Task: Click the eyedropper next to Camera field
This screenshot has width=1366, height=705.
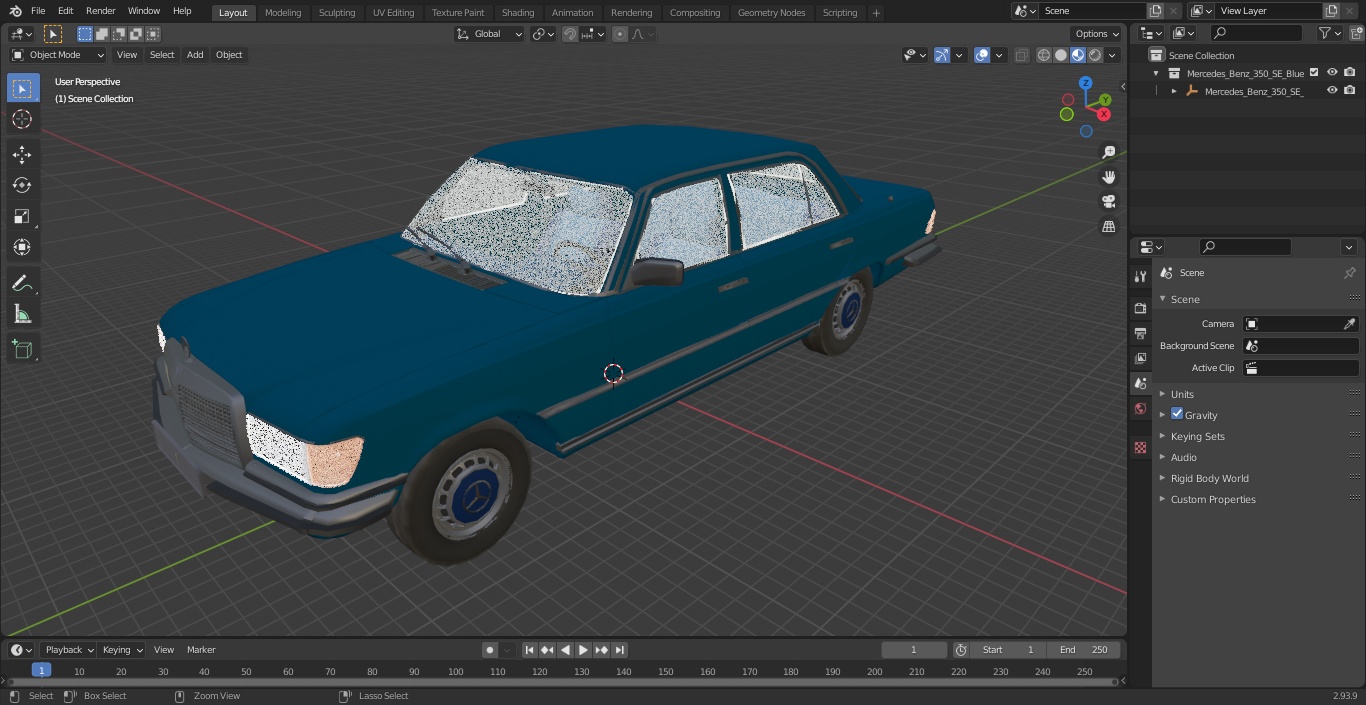Action: point(1349,324)
